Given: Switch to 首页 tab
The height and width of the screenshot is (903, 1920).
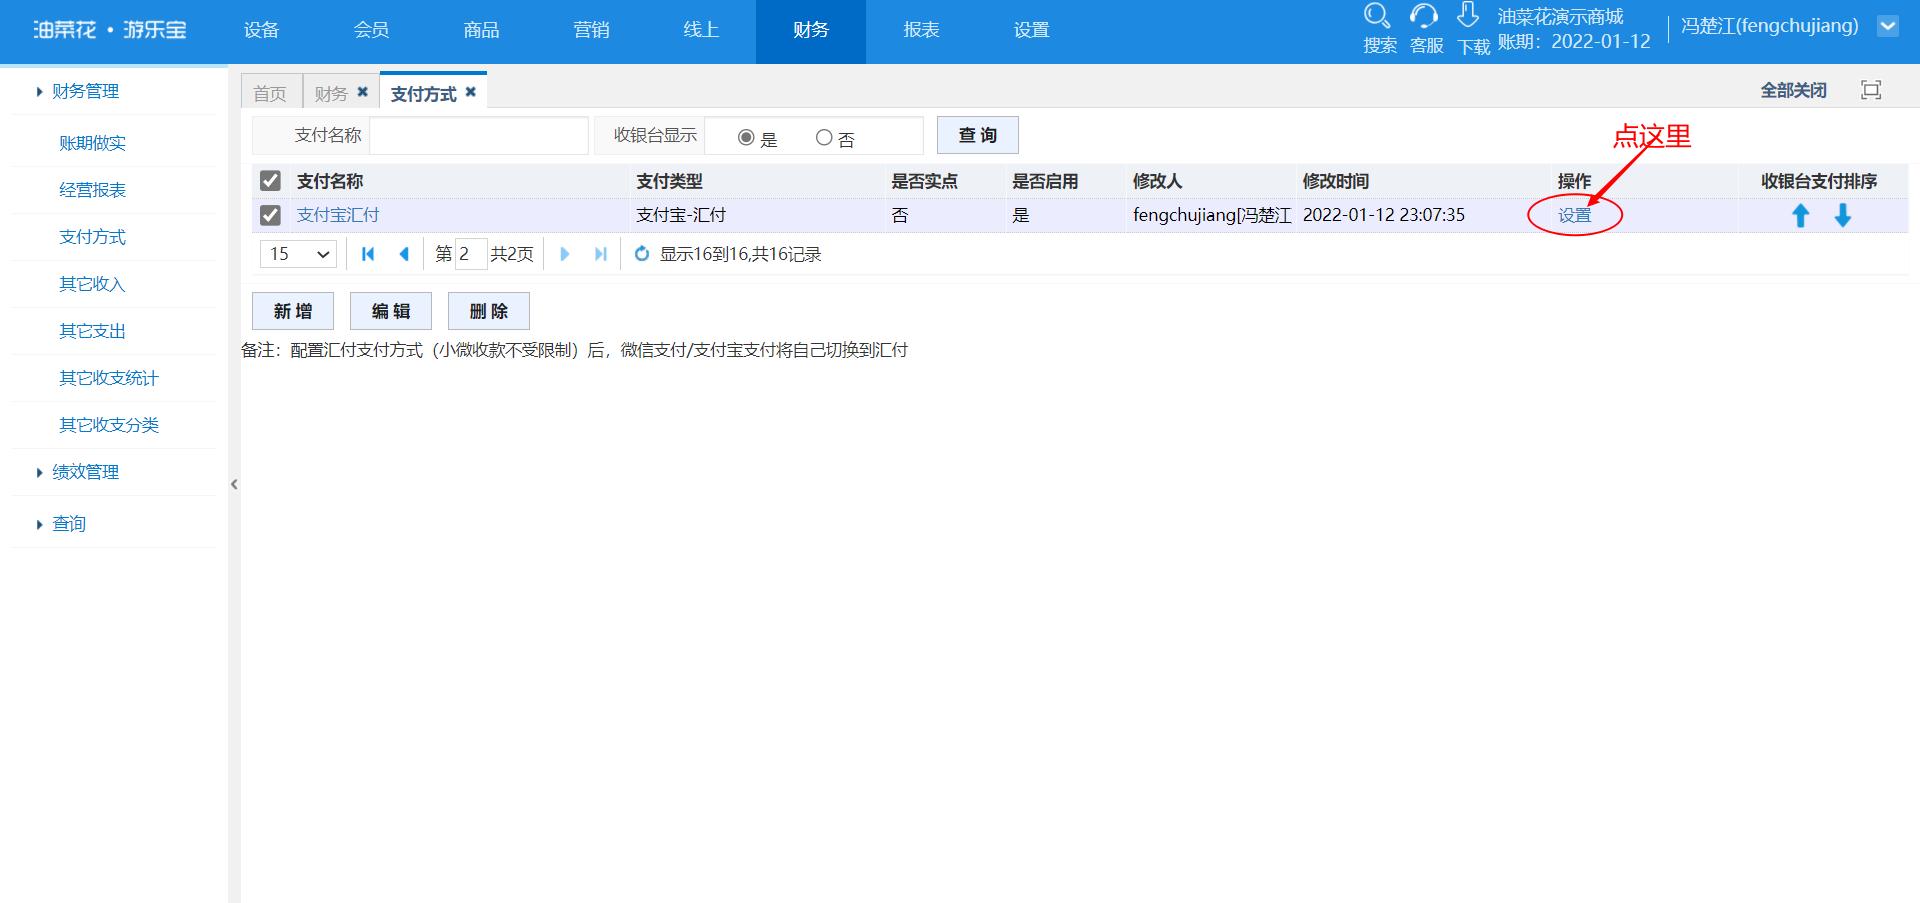Looking at the screenshot, I should [270, 93].
